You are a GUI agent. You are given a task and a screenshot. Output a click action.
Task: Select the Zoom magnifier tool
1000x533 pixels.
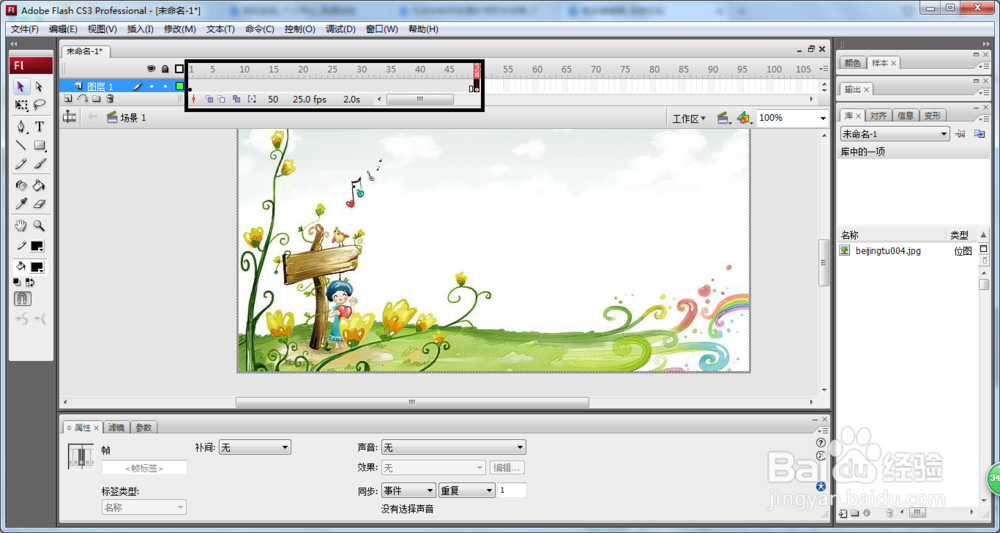click(x=40, y=226)
